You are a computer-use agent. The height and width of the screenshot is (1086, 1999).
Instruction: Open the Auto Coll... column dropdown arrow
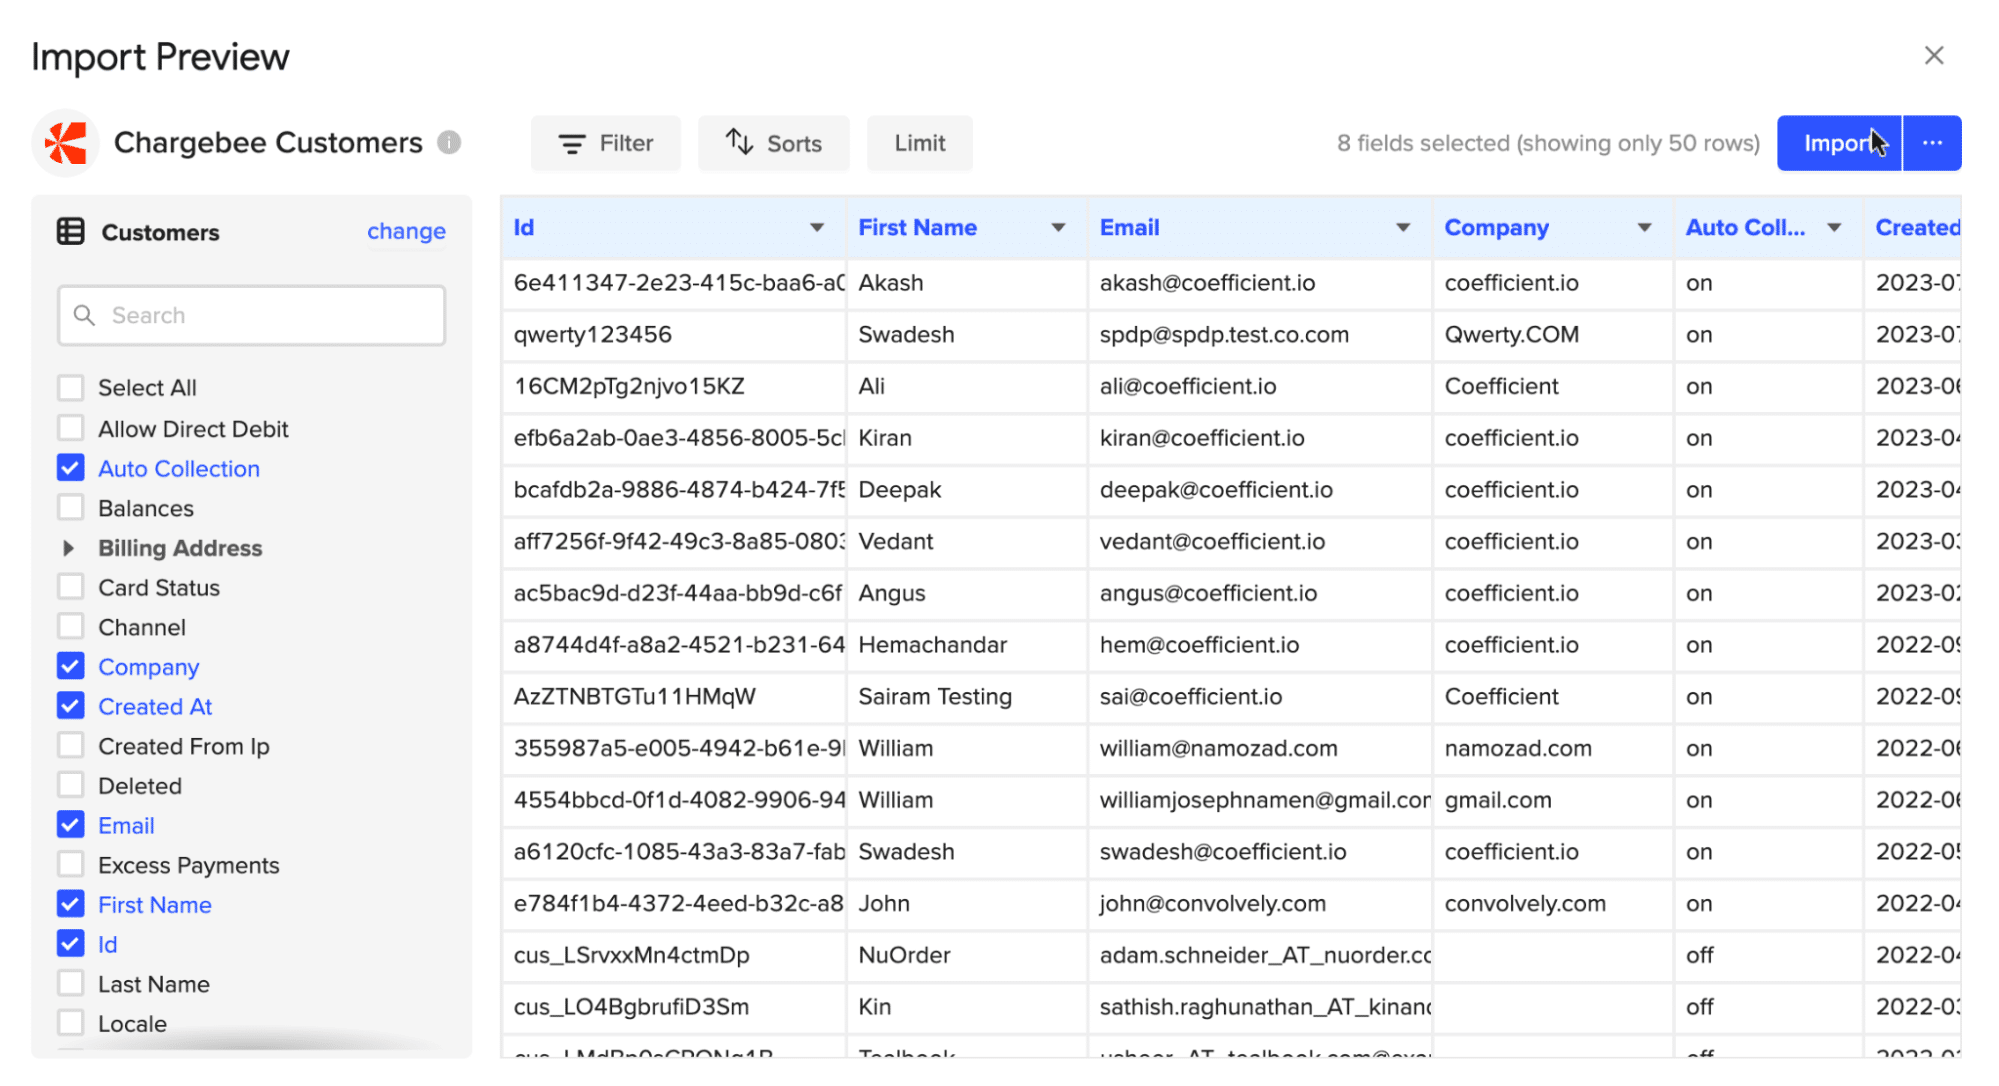(1834, 228)
